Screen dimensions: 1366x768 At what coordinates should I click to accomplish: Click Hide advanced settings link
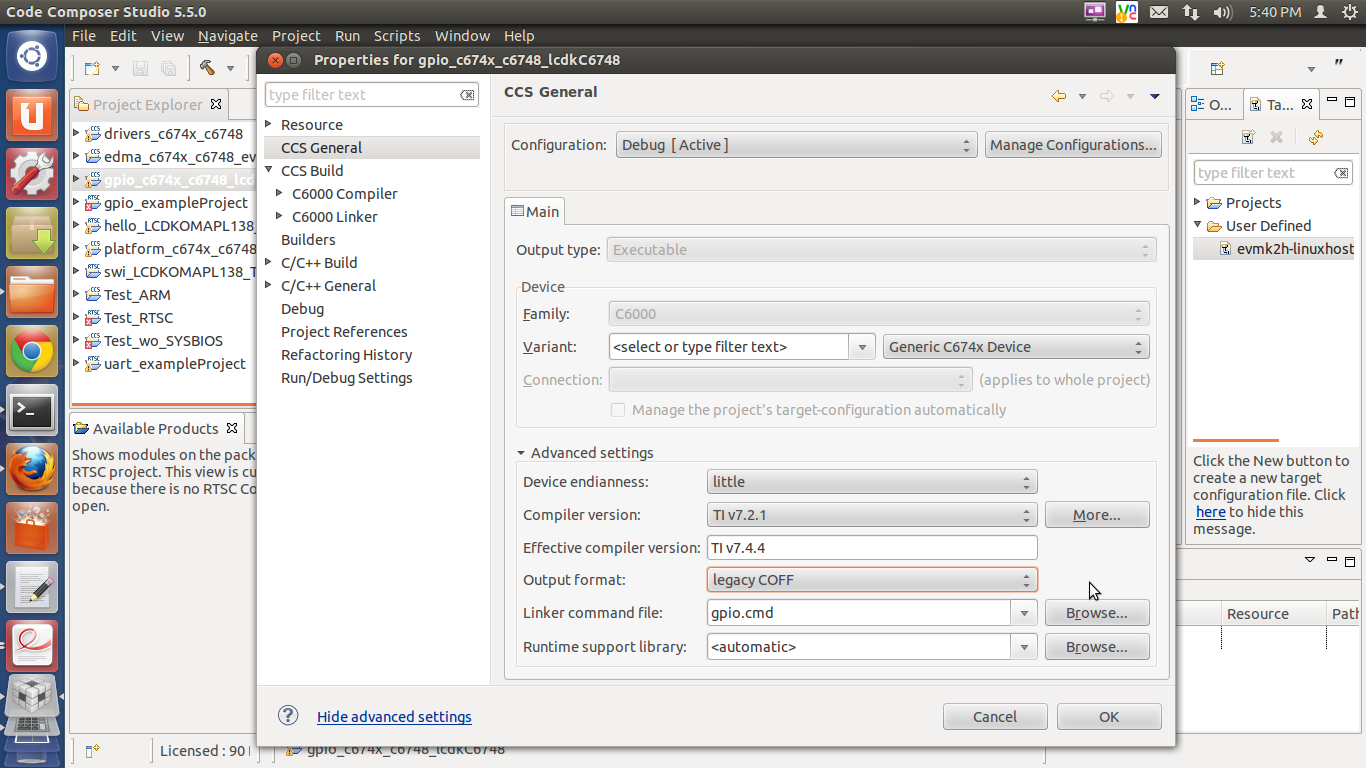pos(394,717)
